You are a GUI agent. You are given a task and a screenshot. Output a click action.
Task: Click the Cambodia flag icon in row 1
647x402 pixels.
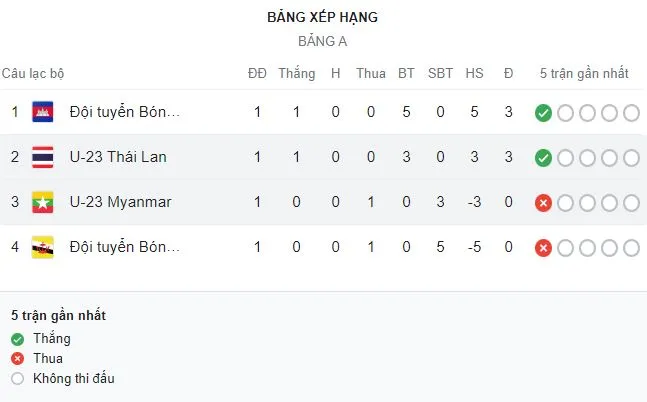42,112
